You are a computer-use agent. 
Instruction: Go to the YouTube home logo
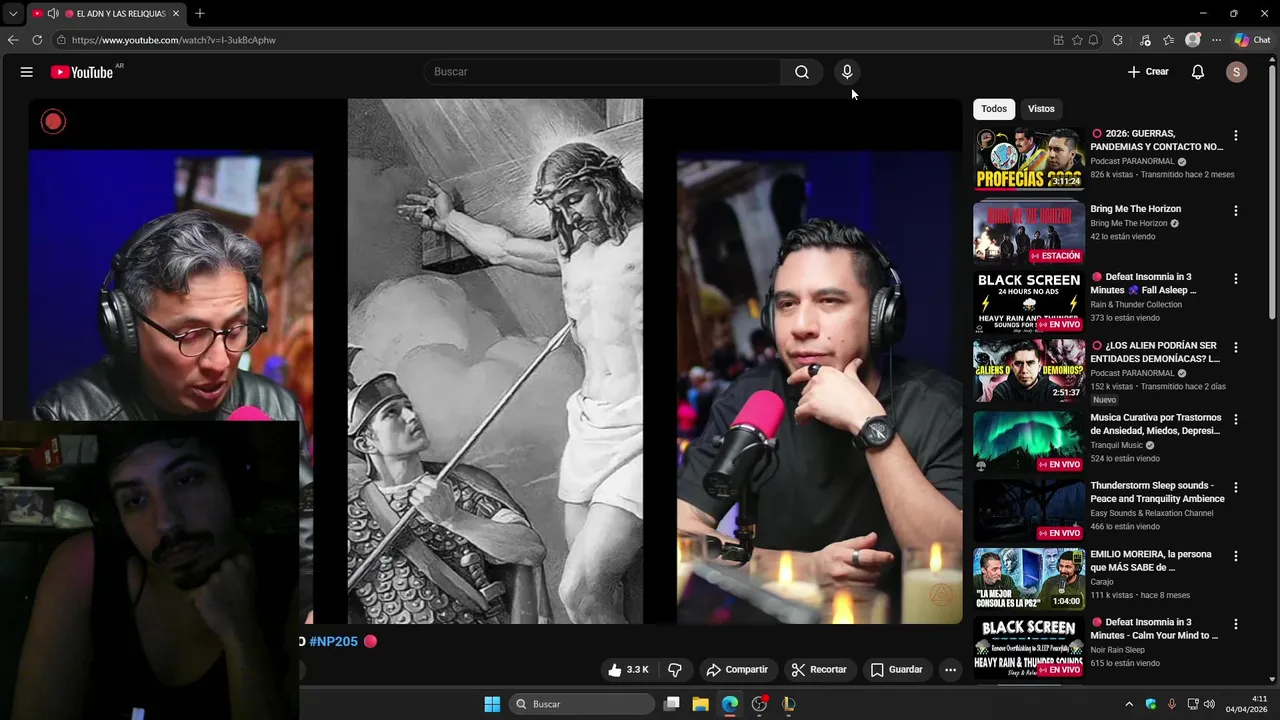pyautogui.click(x=82, y=72)
